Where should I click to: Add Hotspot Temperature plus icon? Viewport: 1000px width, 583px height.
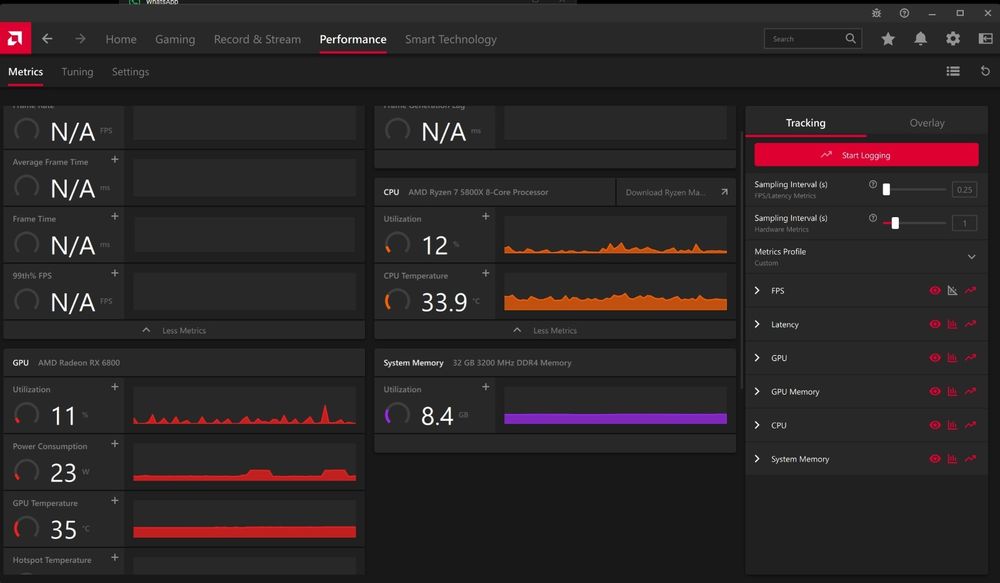(115, 557)
